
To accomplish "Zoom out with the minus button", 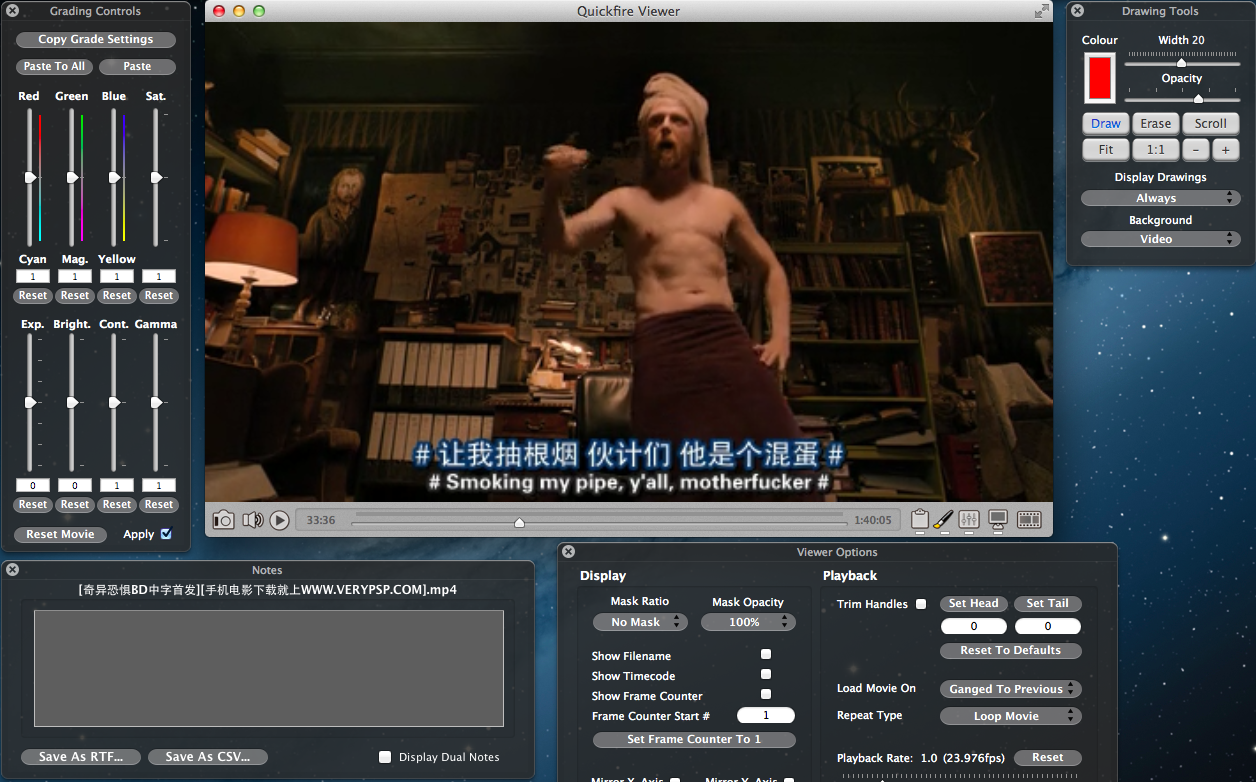I will [x=1195, y=150].
